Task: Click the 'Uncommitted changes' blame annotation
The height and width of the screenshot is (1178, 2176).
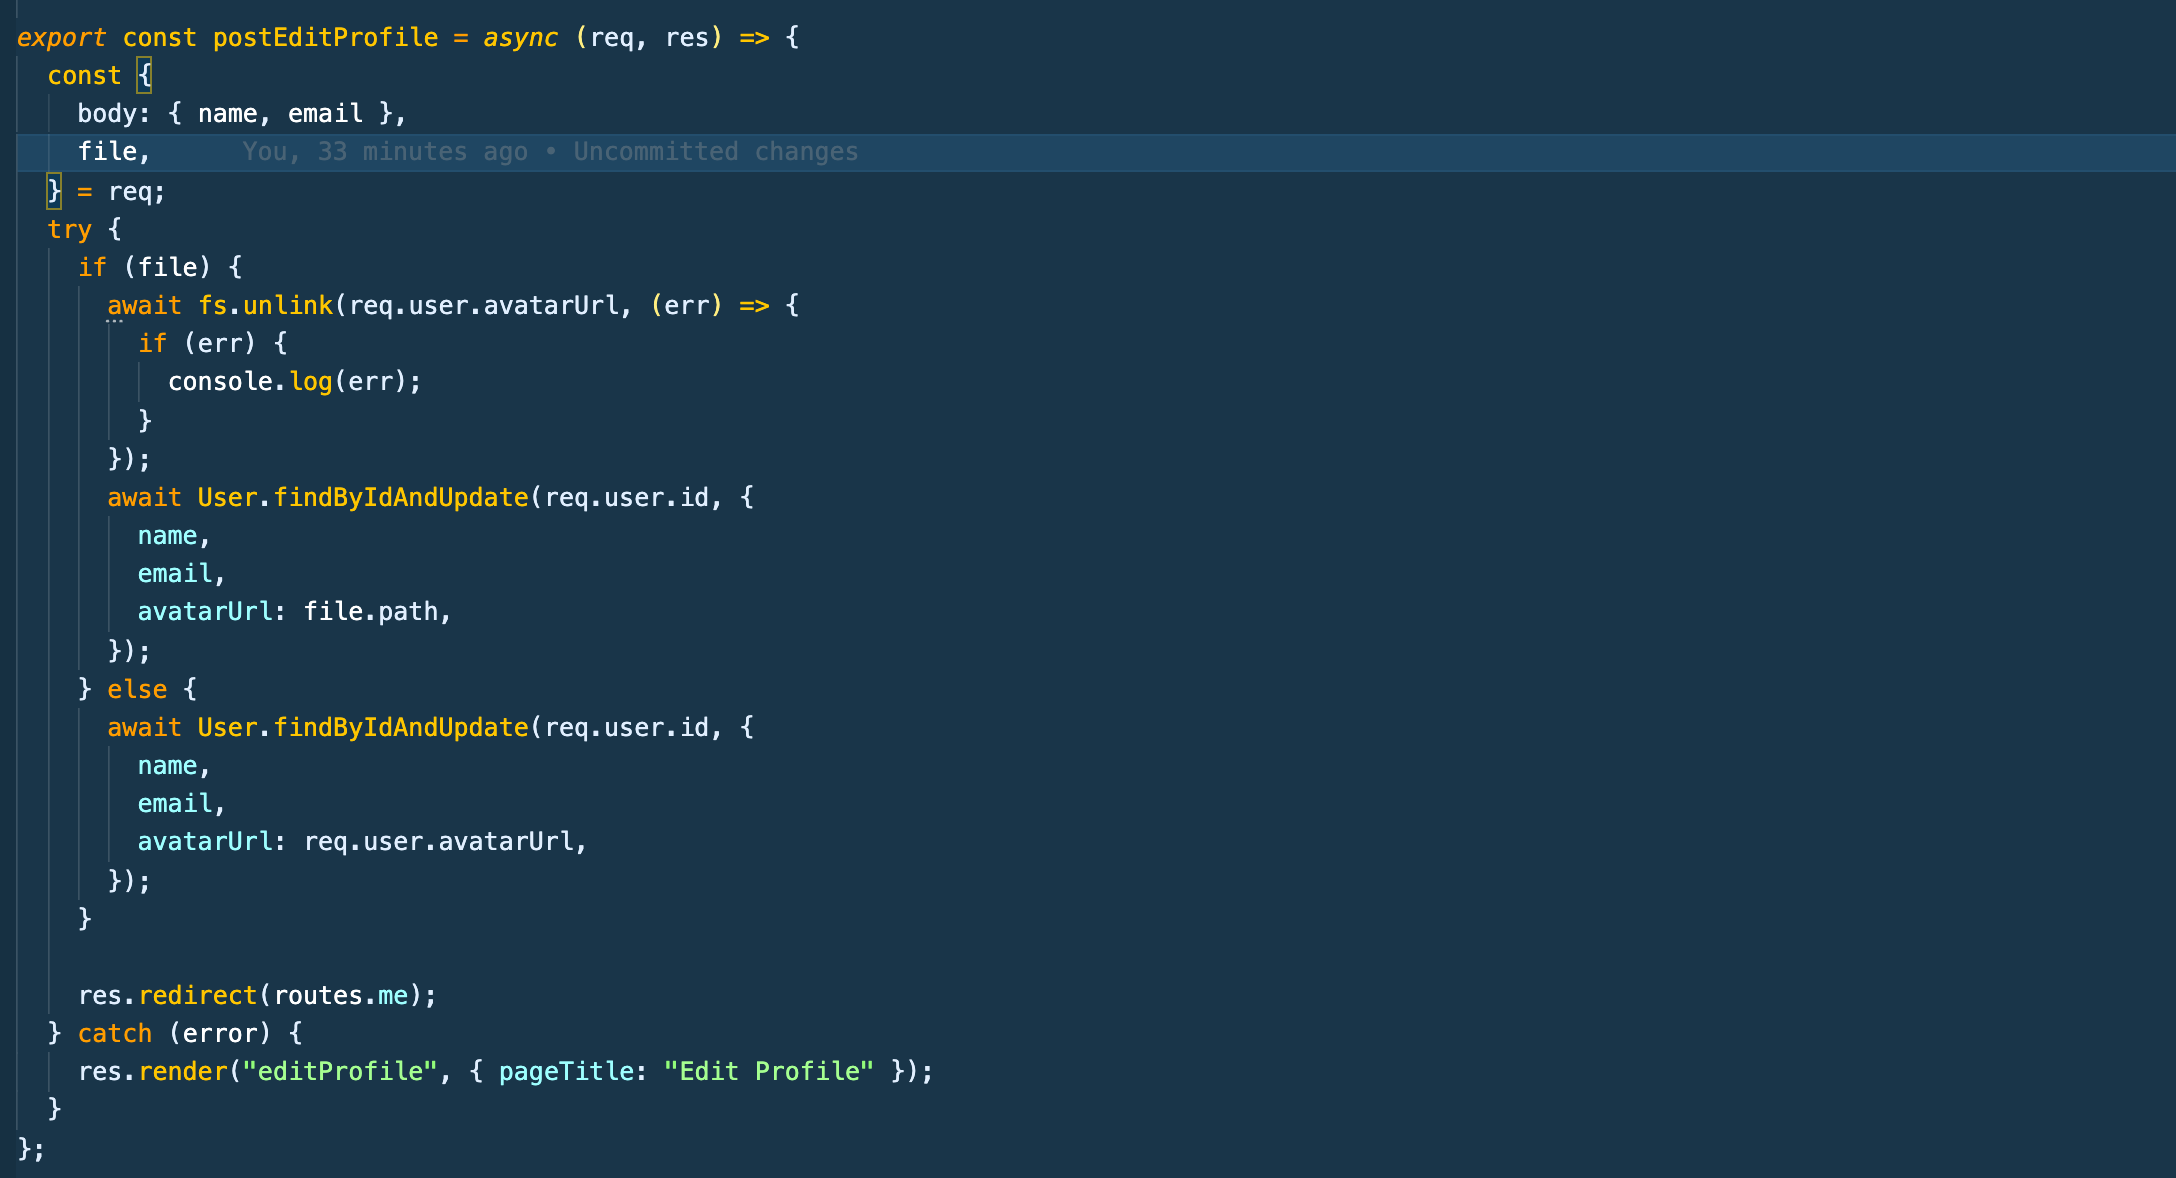Action: pos(715,152)
